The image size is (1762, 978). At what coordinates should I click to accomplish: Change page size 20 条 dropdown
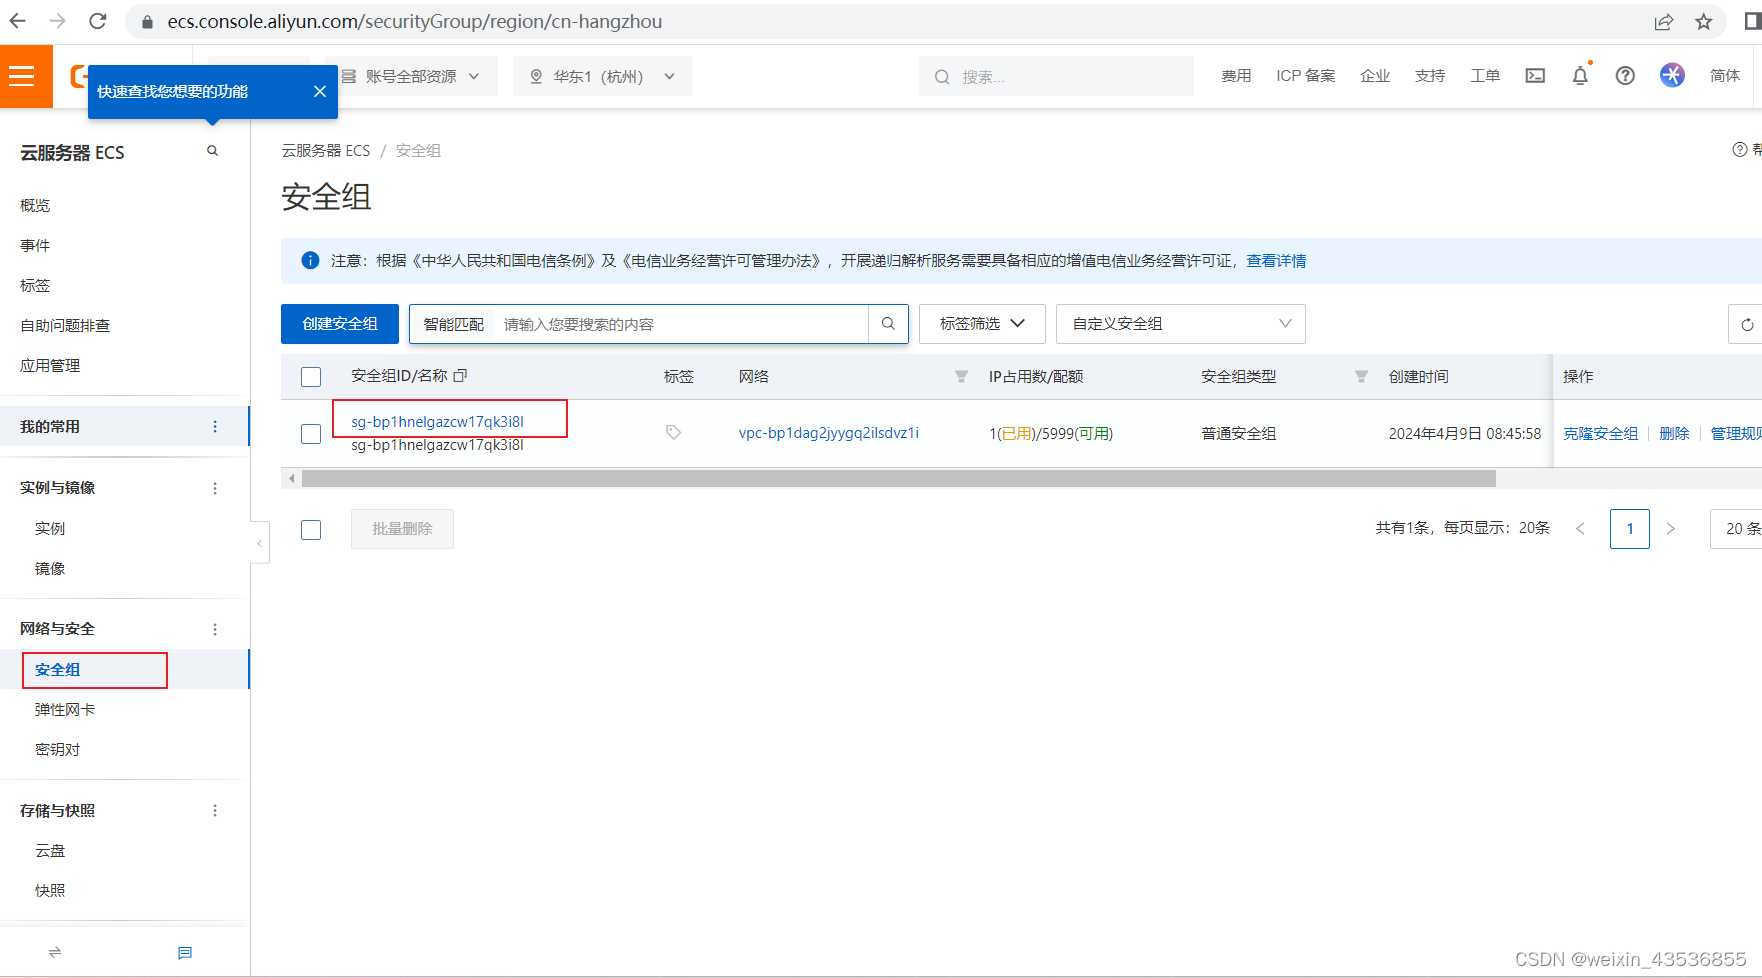click(x=1738, y=529)
